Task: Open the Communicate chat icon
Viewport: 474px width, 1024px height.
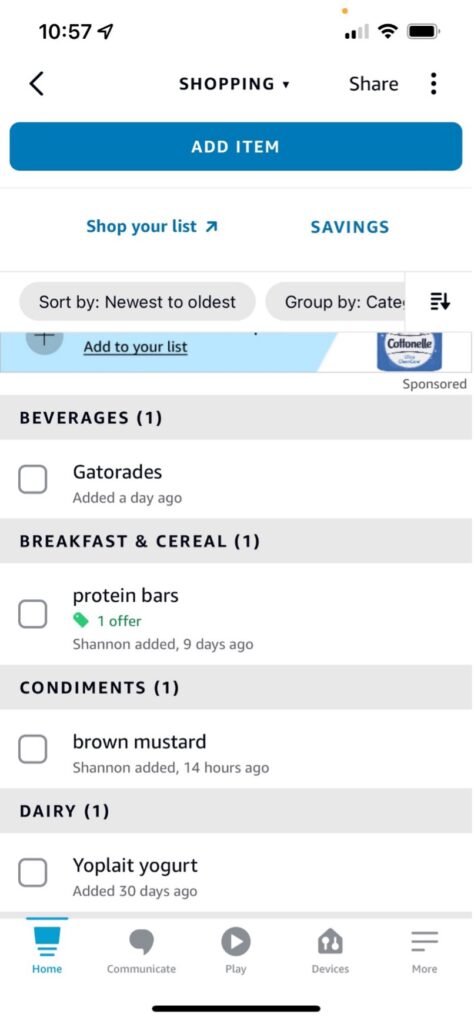Action: point(141,942)
